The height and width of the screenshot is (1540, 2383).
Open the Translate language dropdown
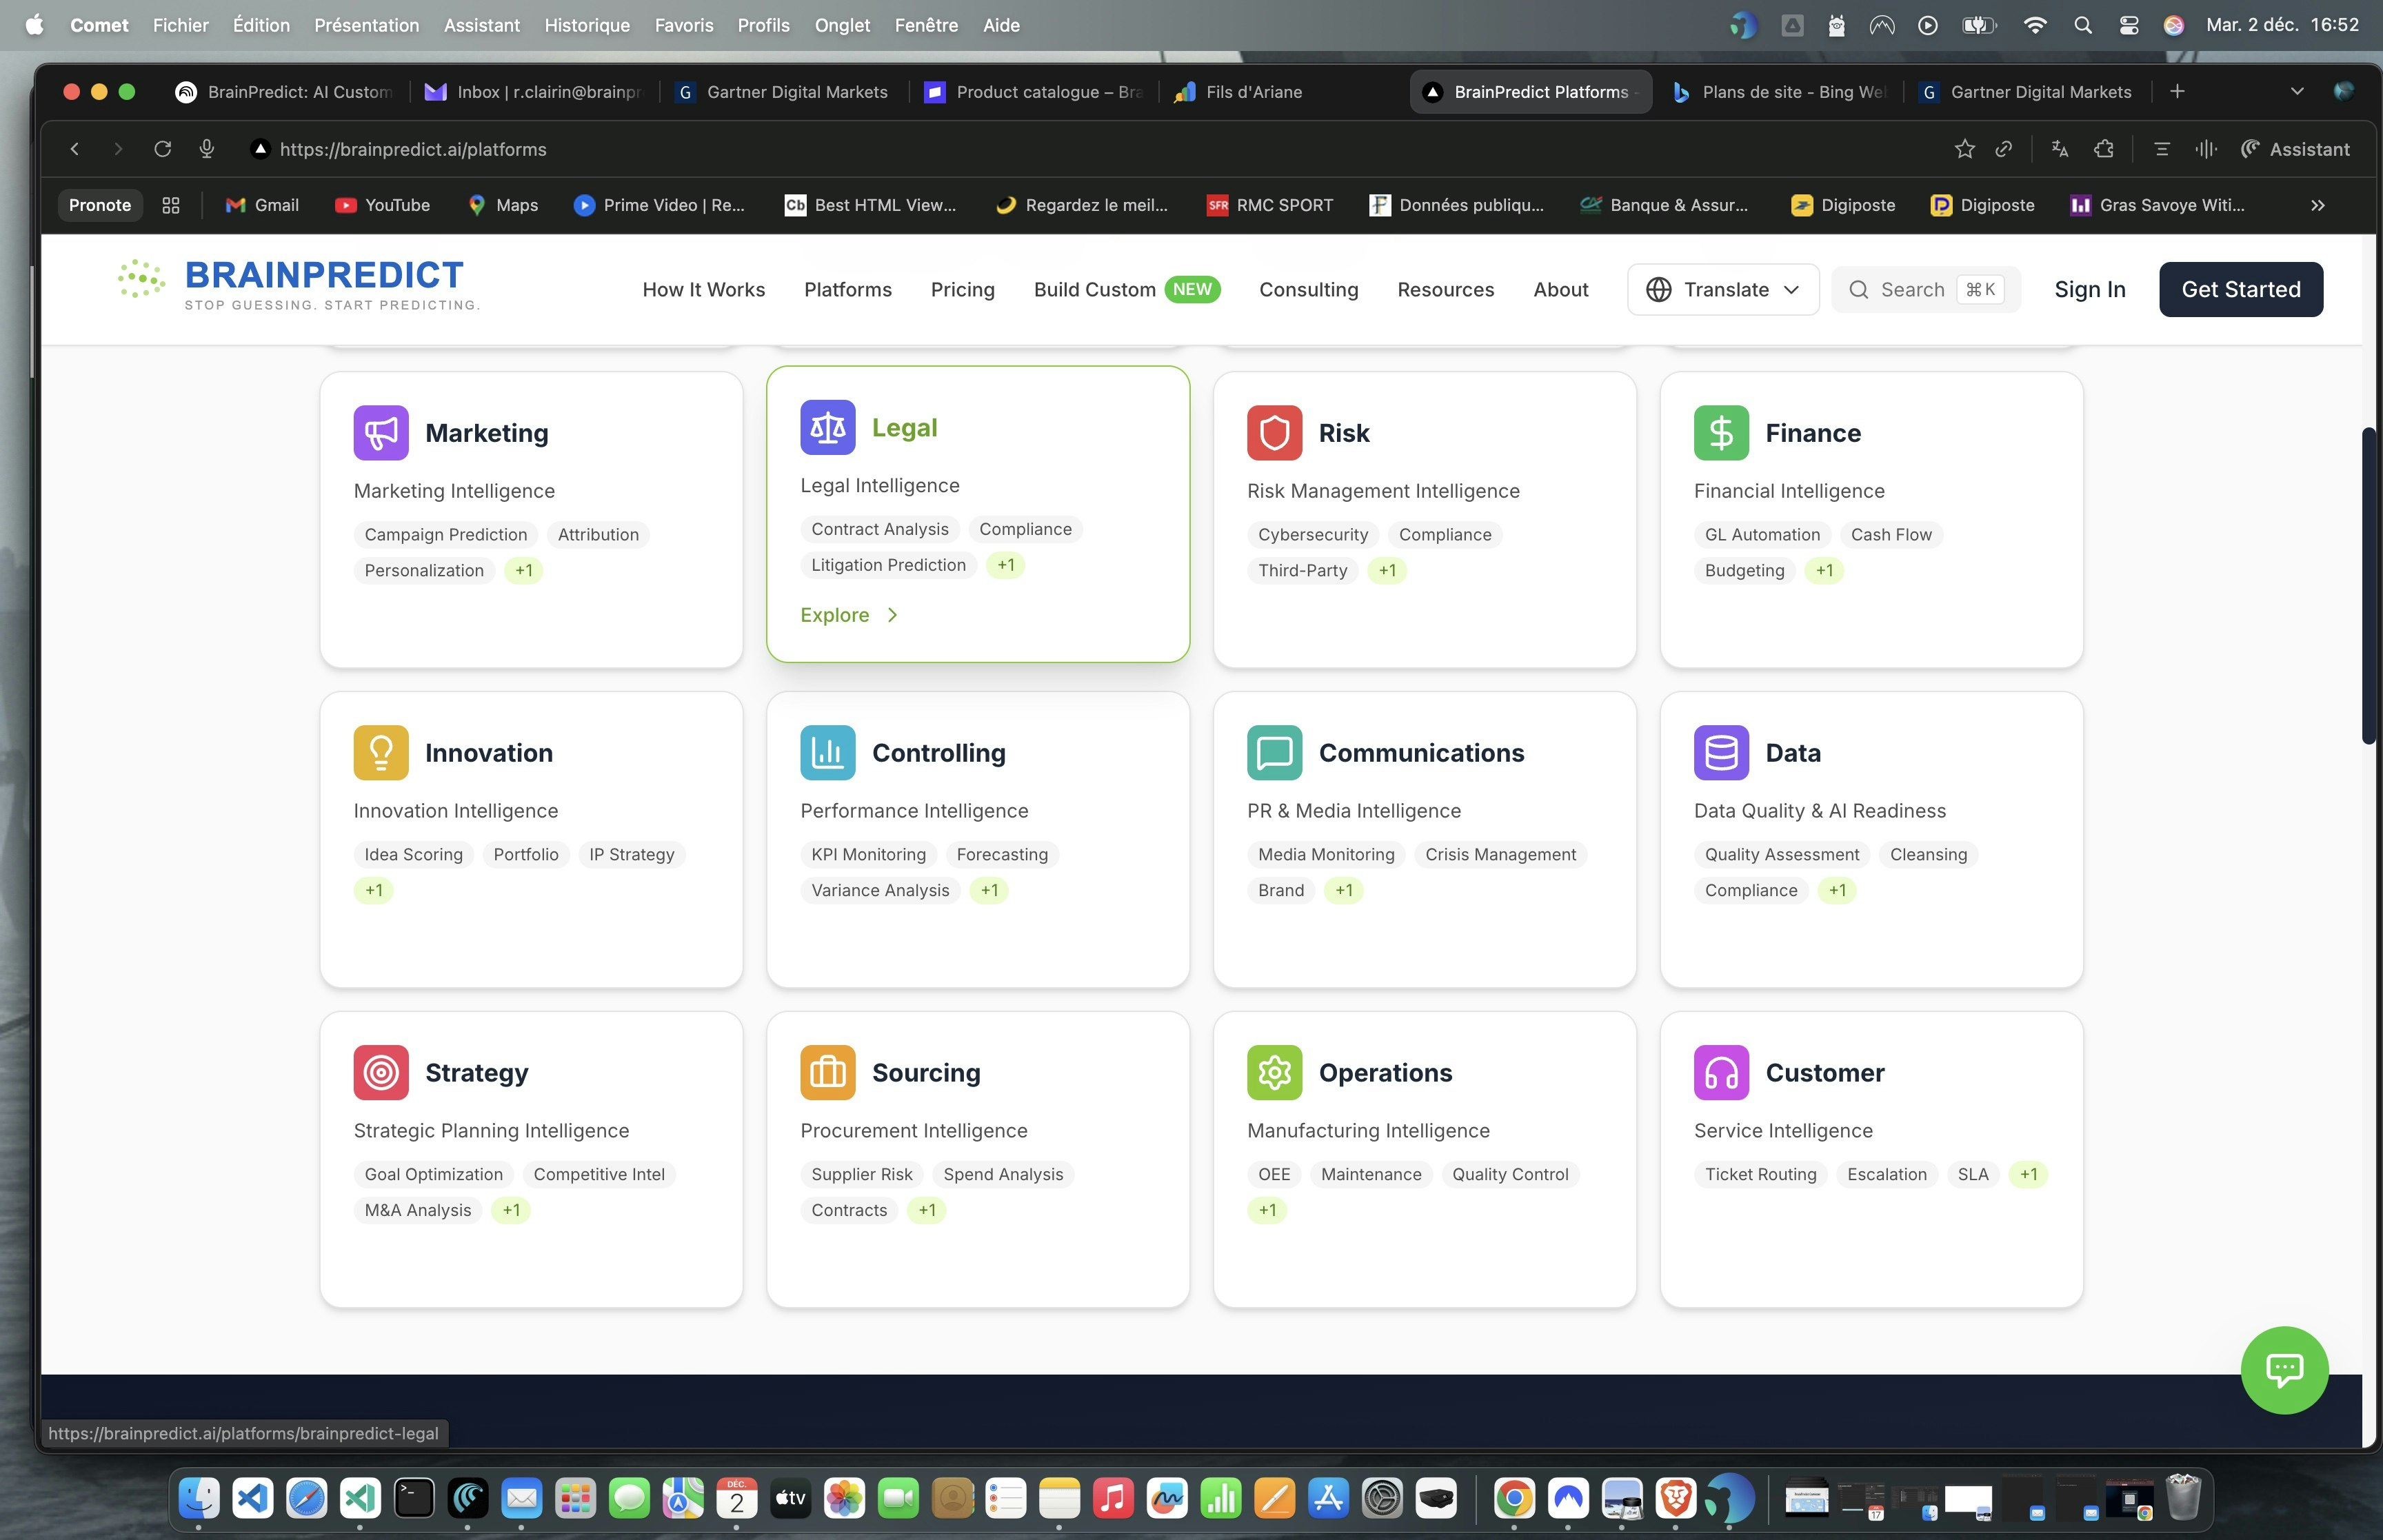[x=1722, y=290]
